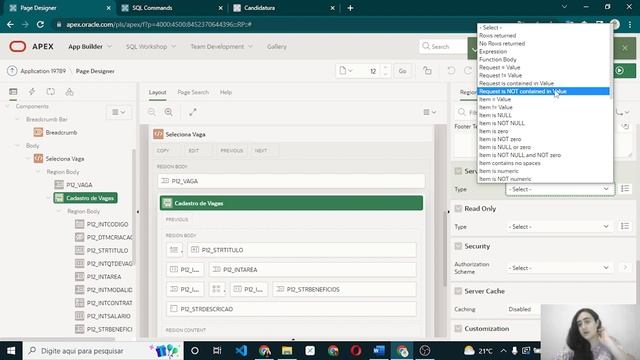This screenshot has height=360, width=640.
Task: Click the APEX Search box
Action: coord(443,47)
